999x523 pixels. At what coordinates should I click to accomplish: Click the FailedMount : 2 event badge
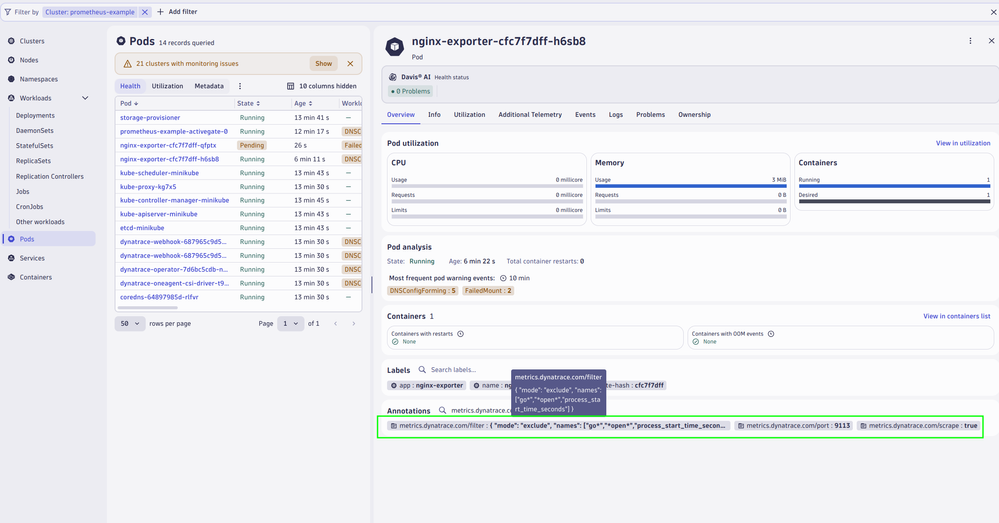[x=488, y=290]
